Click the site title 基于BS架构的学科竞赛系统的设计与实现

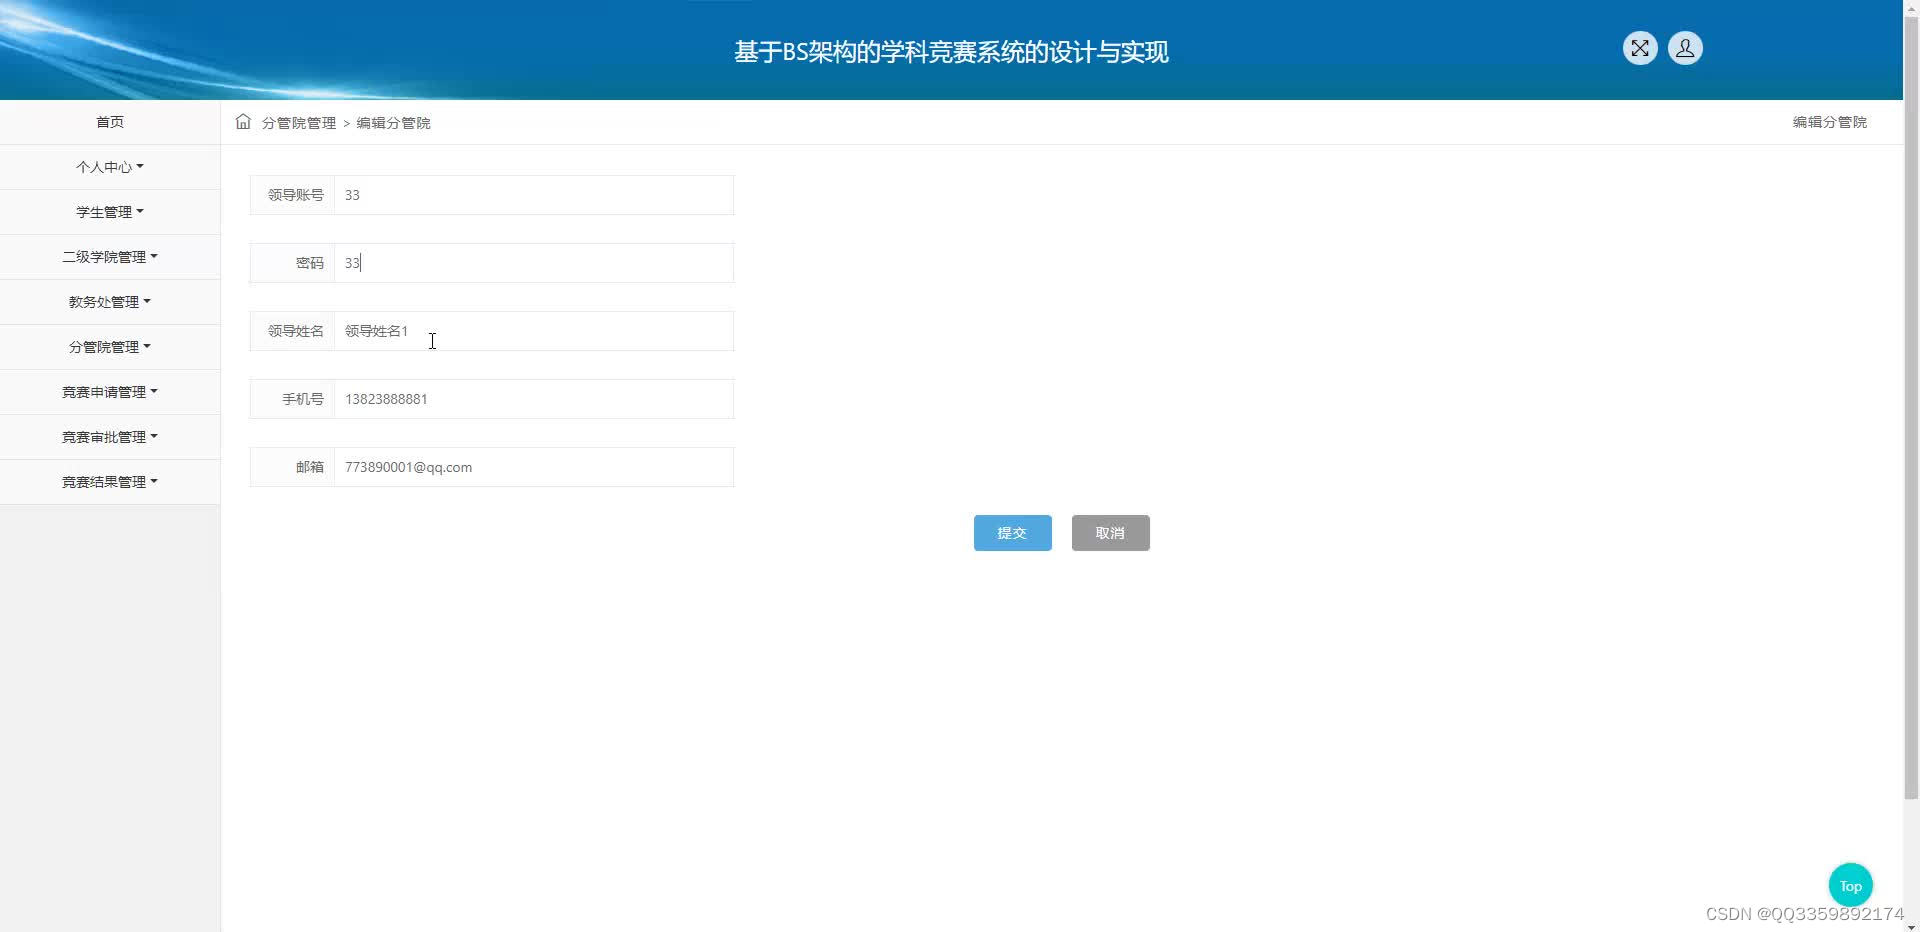pos(951,52)
